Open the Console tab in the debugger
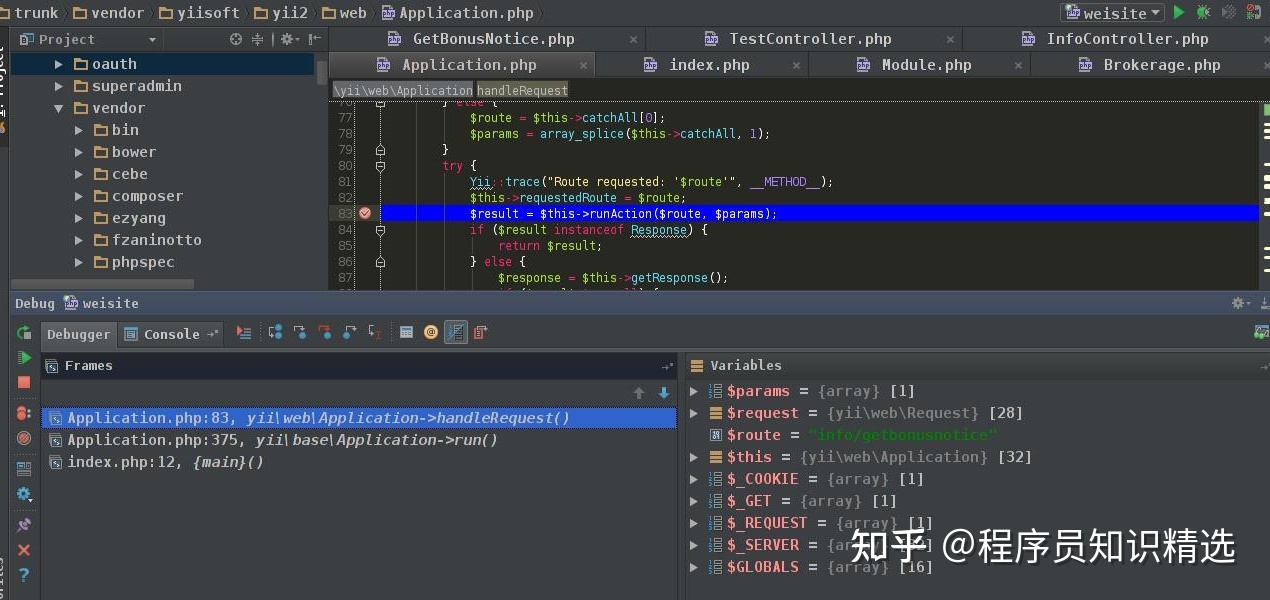 point(171,333)
